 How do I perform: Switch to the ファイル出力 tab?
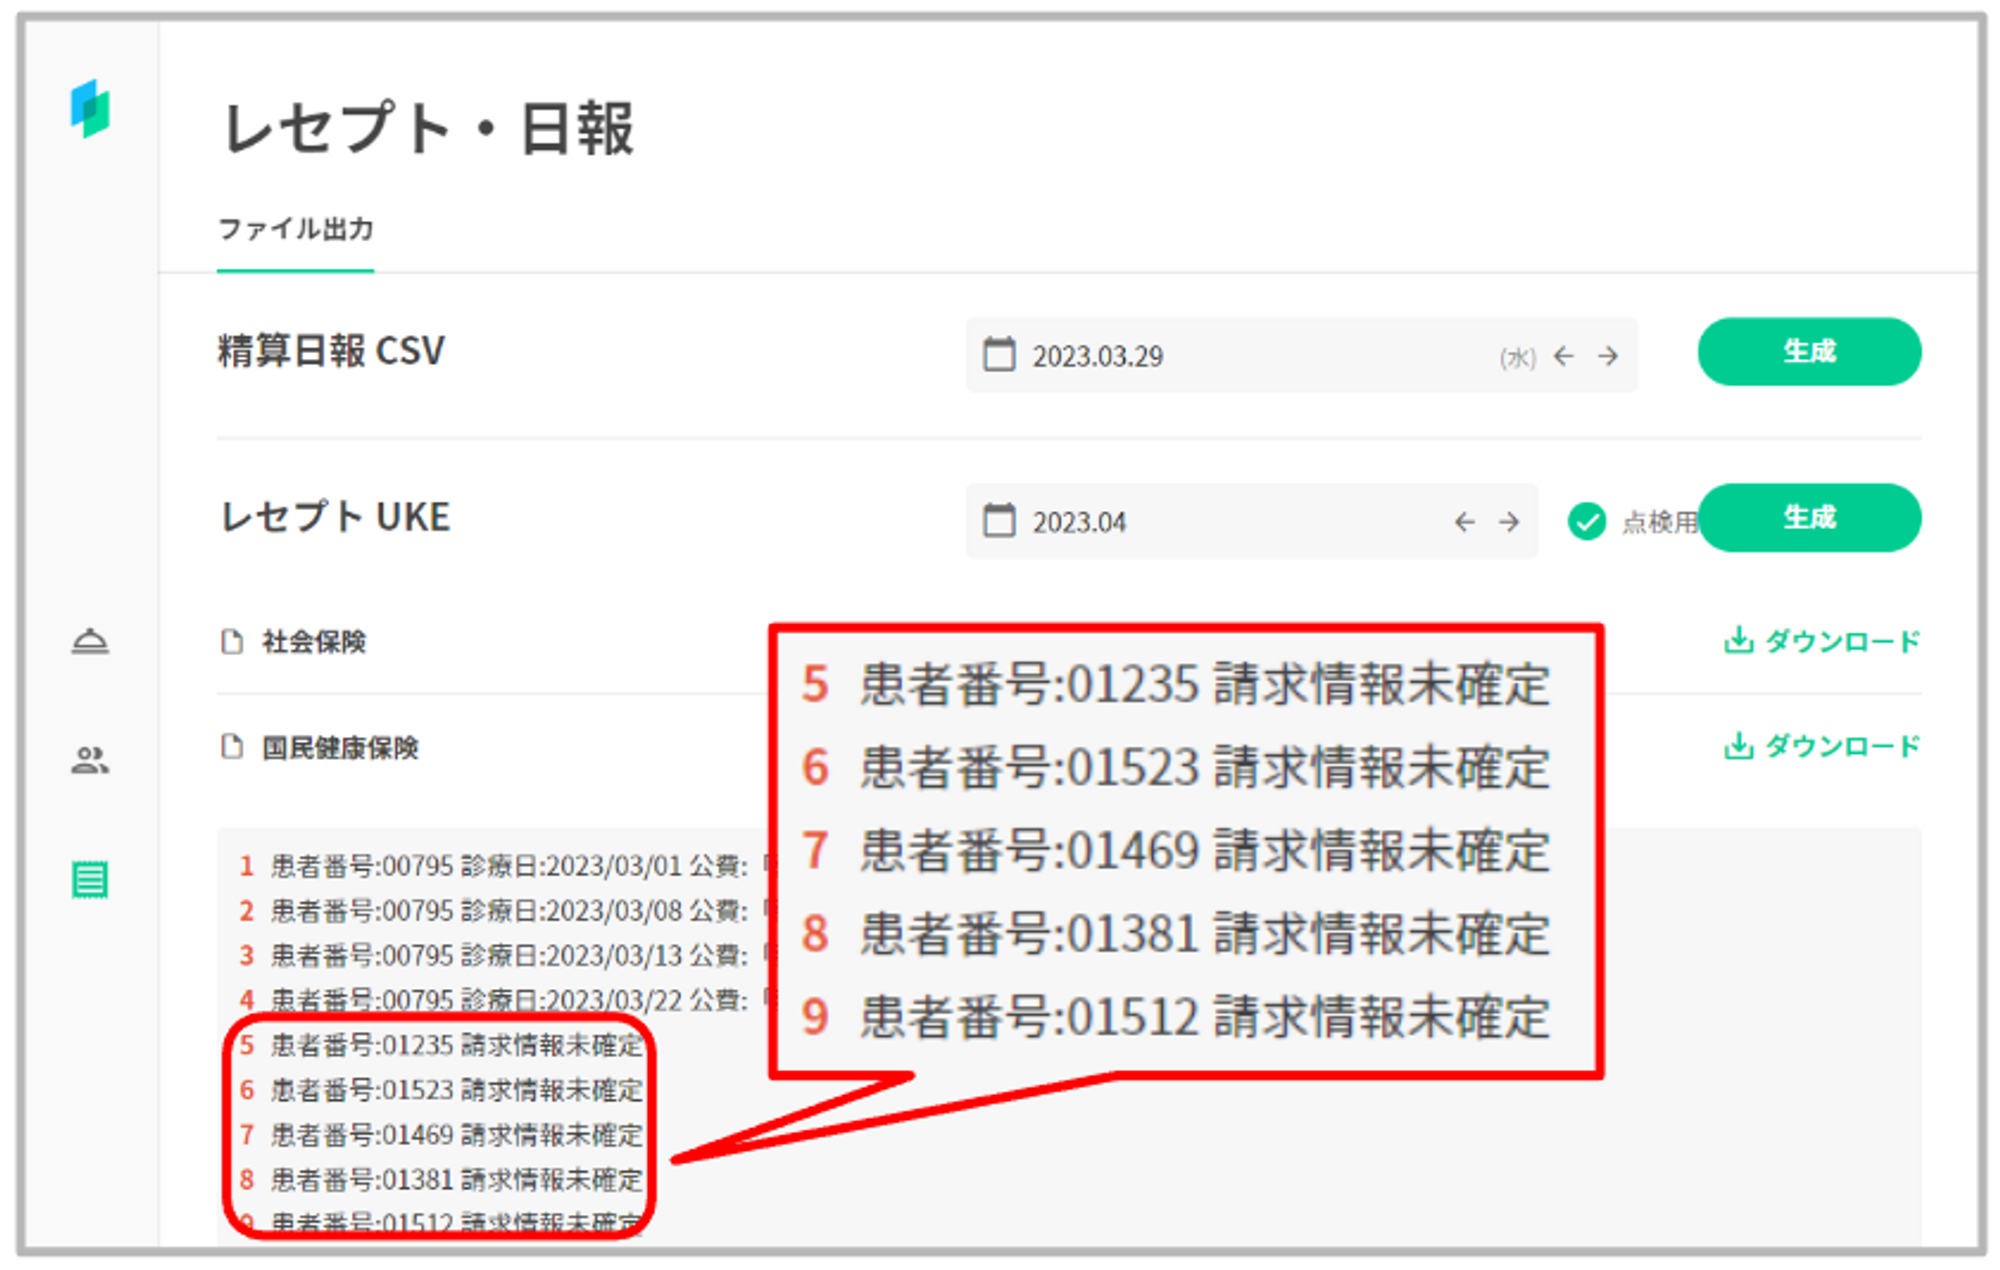point(296,229)
